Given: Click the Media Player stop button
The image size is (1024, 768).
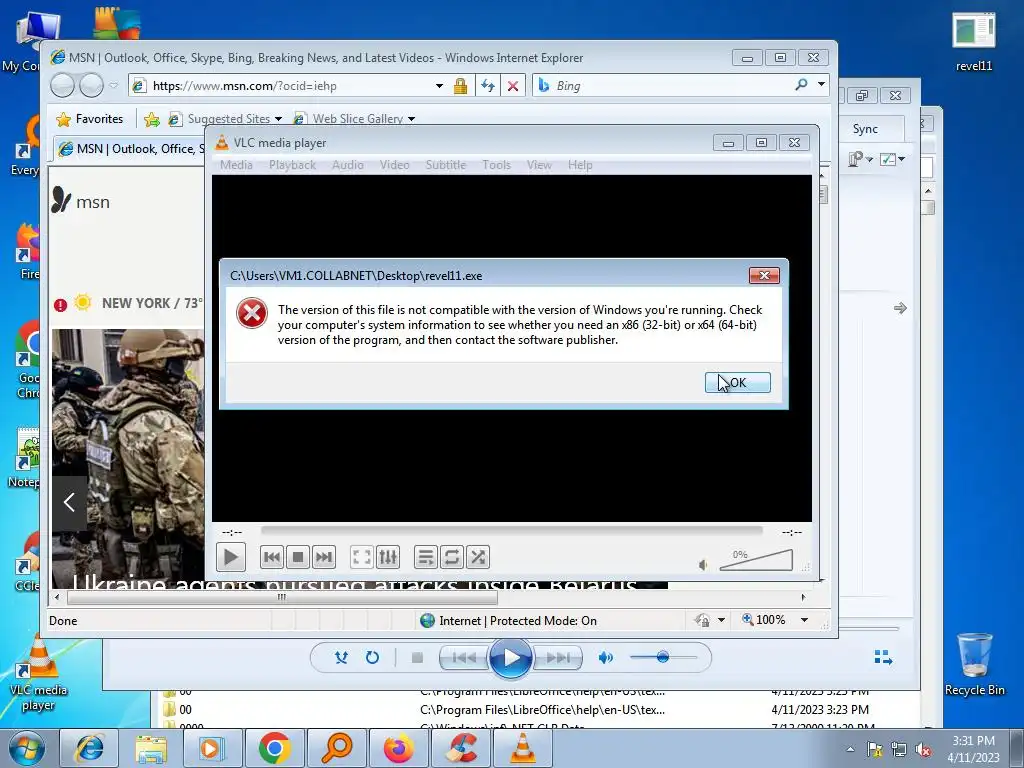Looking at the screenshot, I should 417,658.
